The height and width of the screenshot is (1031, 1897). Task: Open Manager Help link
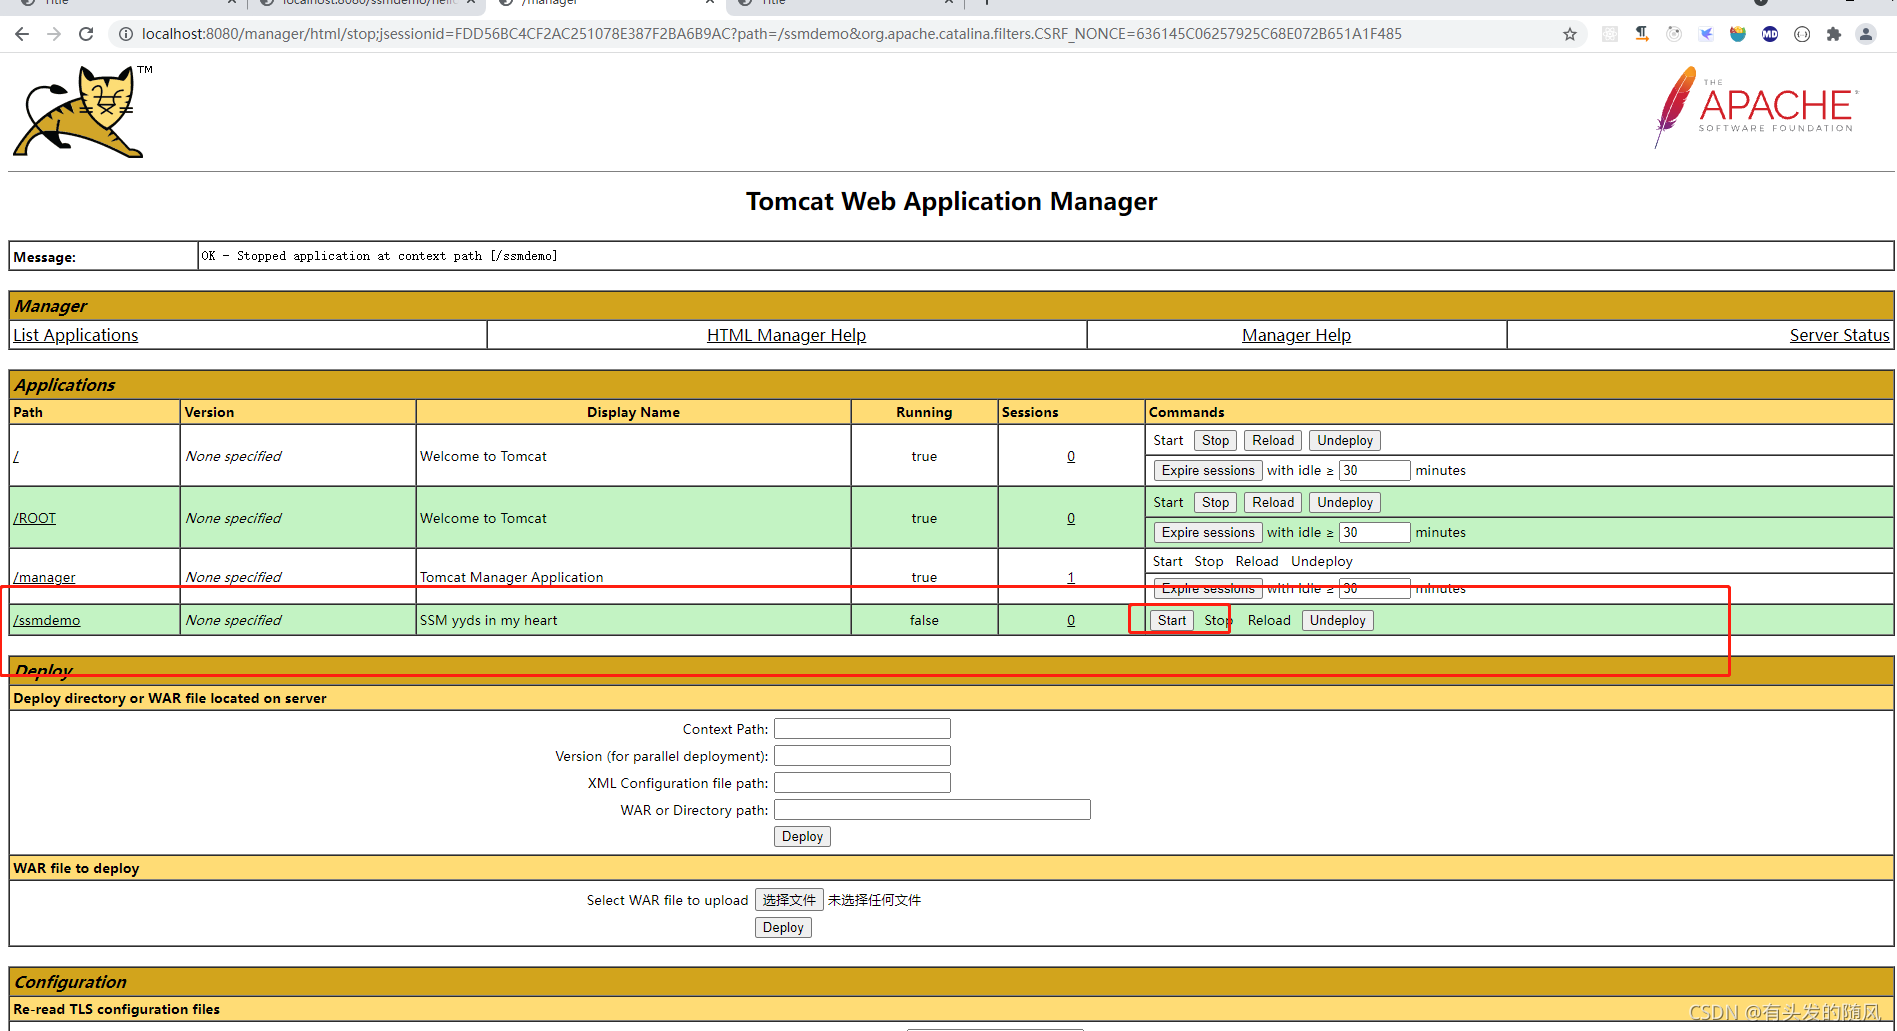[1296, 335]
